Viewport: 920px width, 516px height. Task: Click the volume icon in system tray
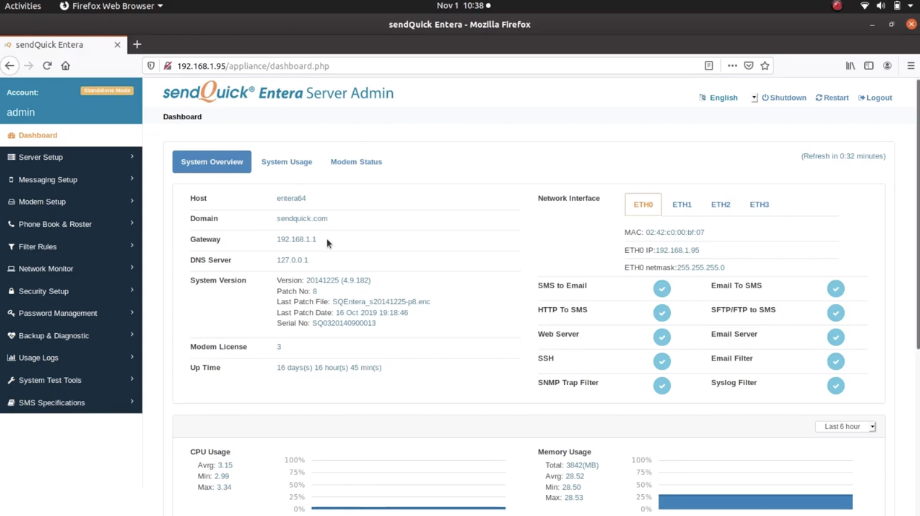881,6
